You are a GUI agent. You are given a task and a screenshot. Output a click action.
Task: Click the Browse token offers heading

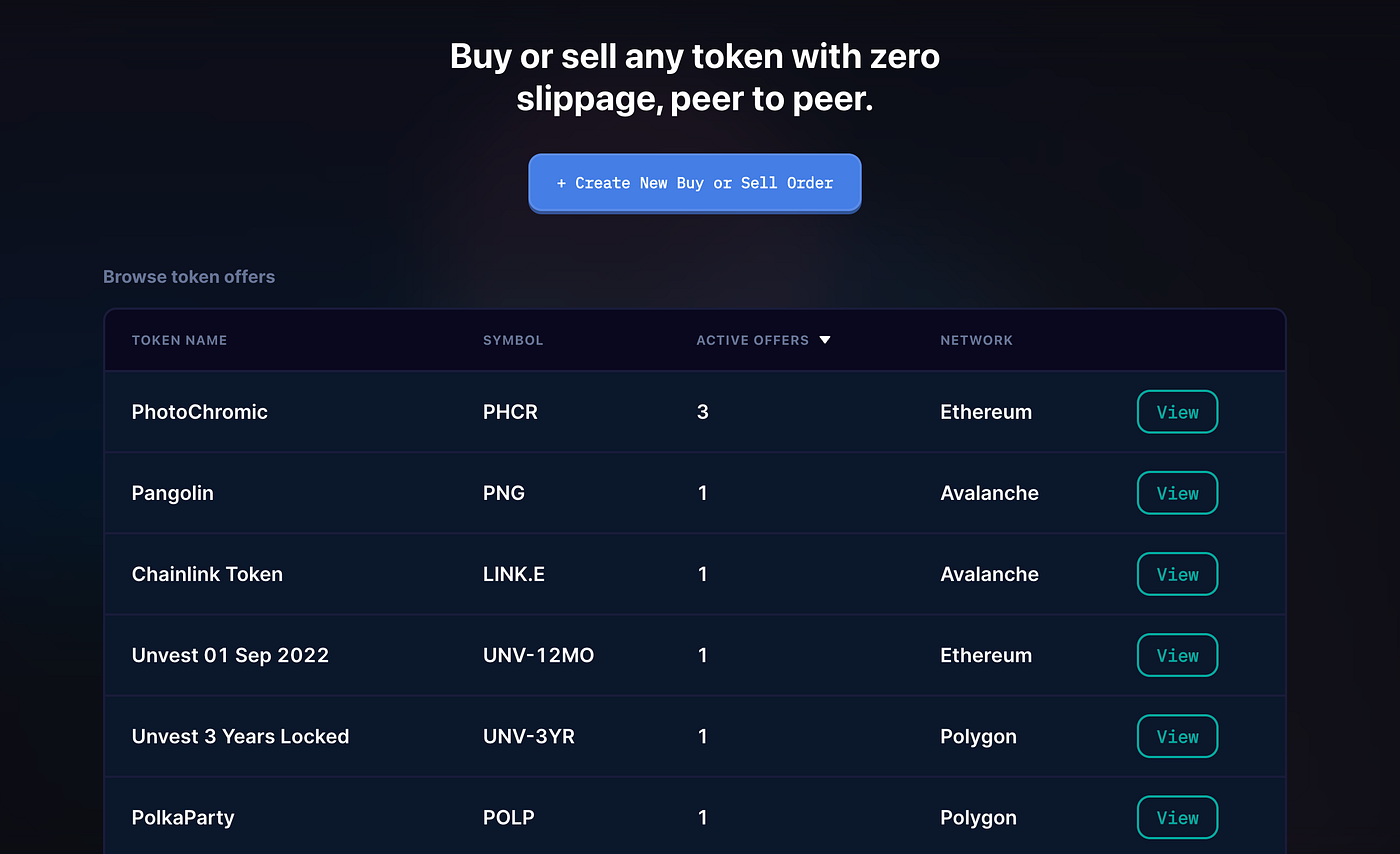(x=189, y=276)
